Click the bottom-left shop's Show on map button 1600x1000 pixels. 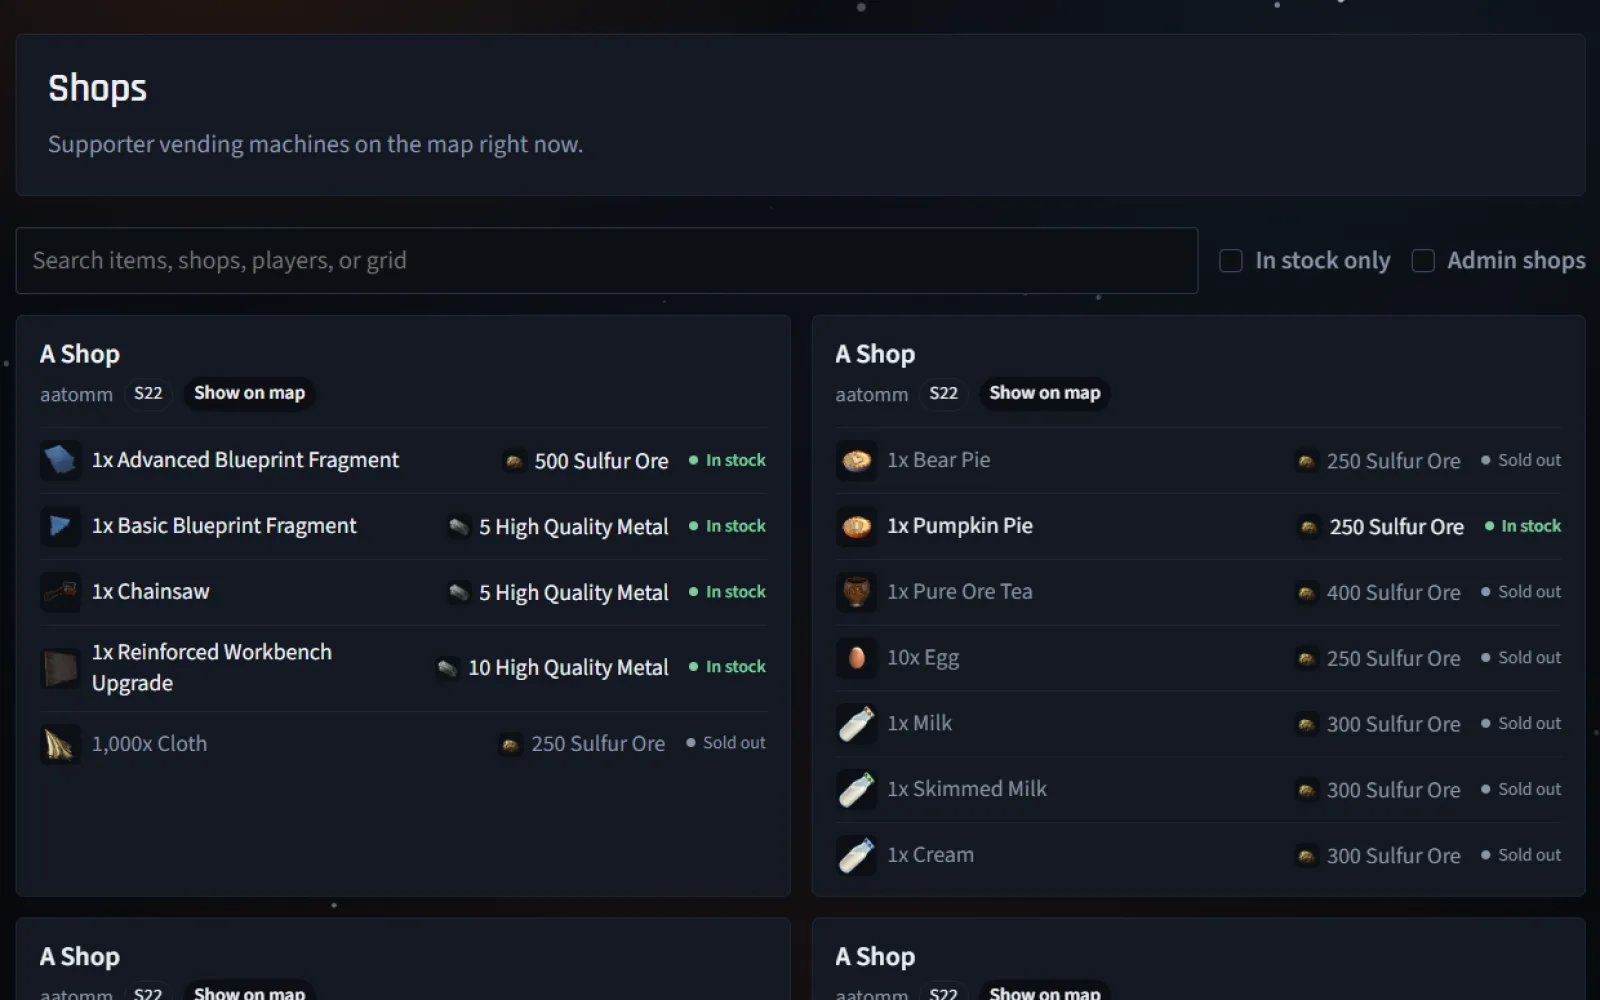[x=249, y=992]
